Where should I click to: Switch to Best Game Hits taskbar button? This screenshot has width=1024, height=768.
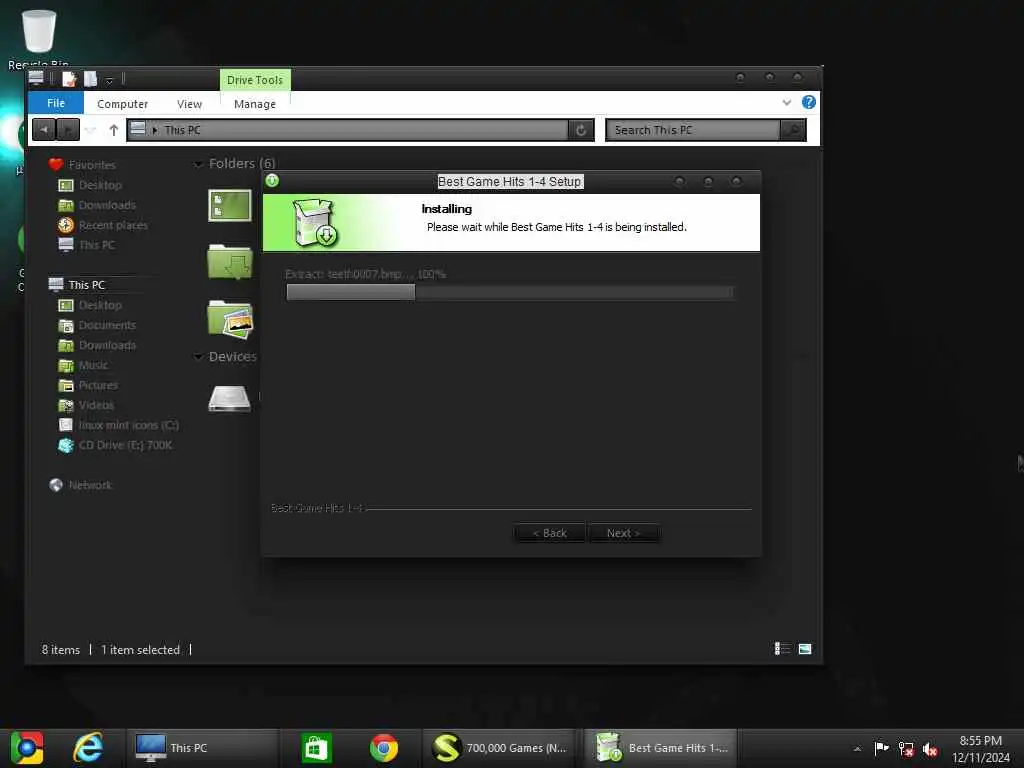[660, 748]
